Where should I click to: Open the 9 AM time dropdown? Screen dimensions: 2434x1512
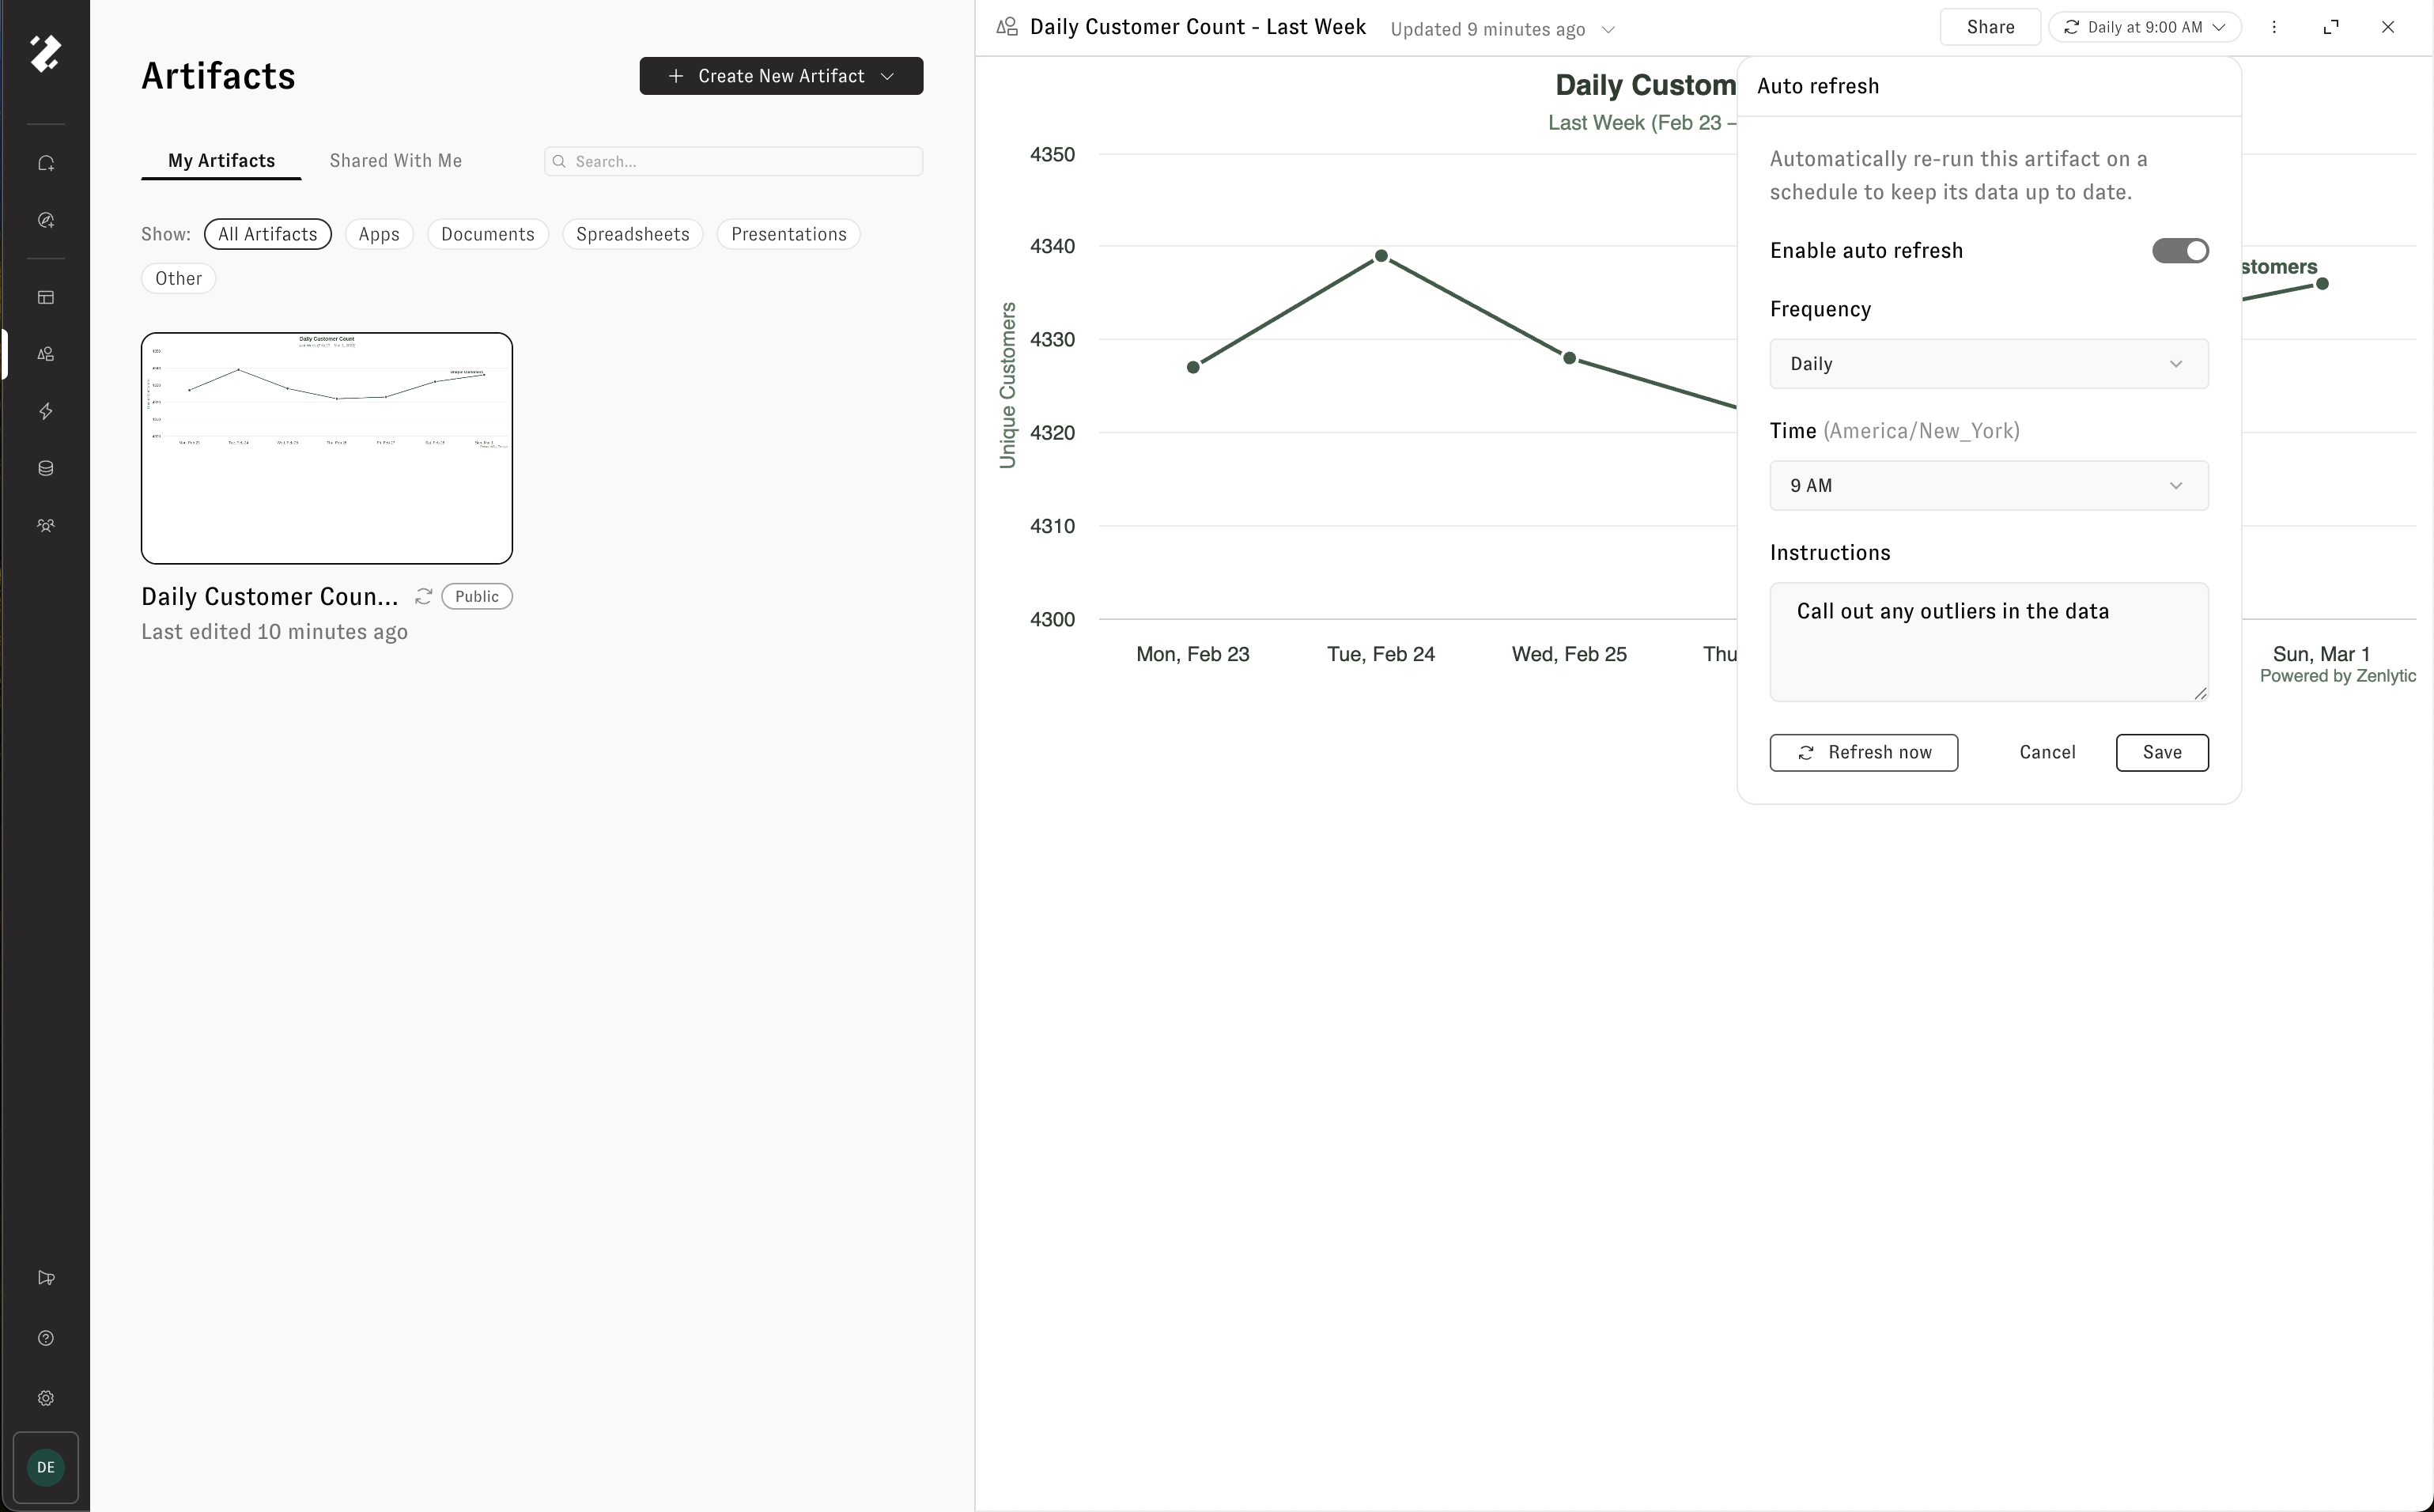1988,486
